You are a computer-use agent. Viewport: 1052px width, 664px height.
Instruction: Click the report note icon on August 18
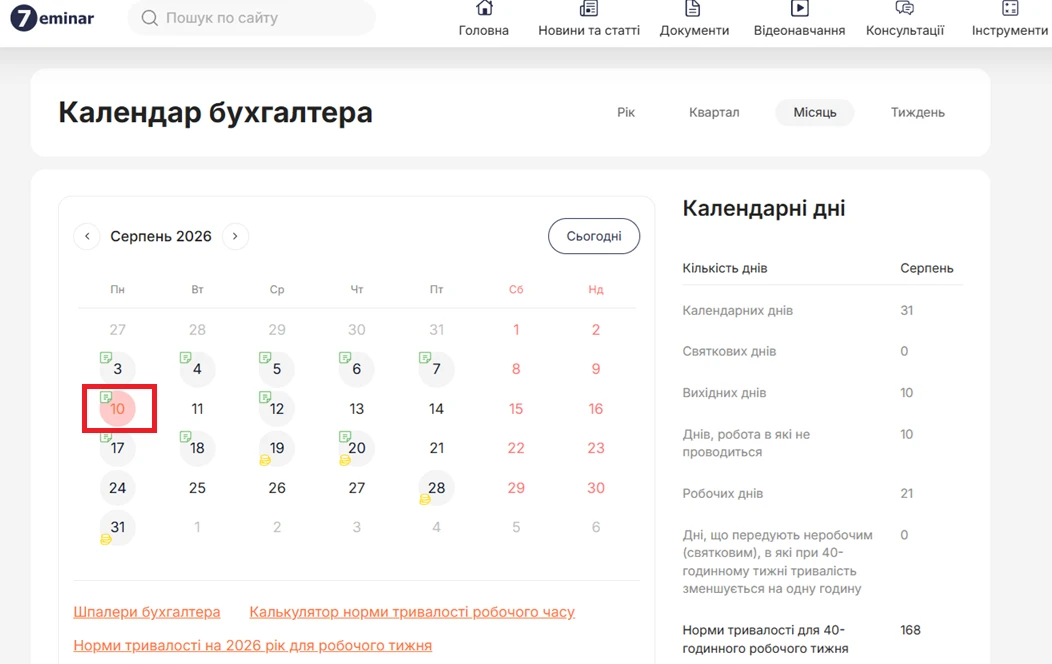coord(185,437)
